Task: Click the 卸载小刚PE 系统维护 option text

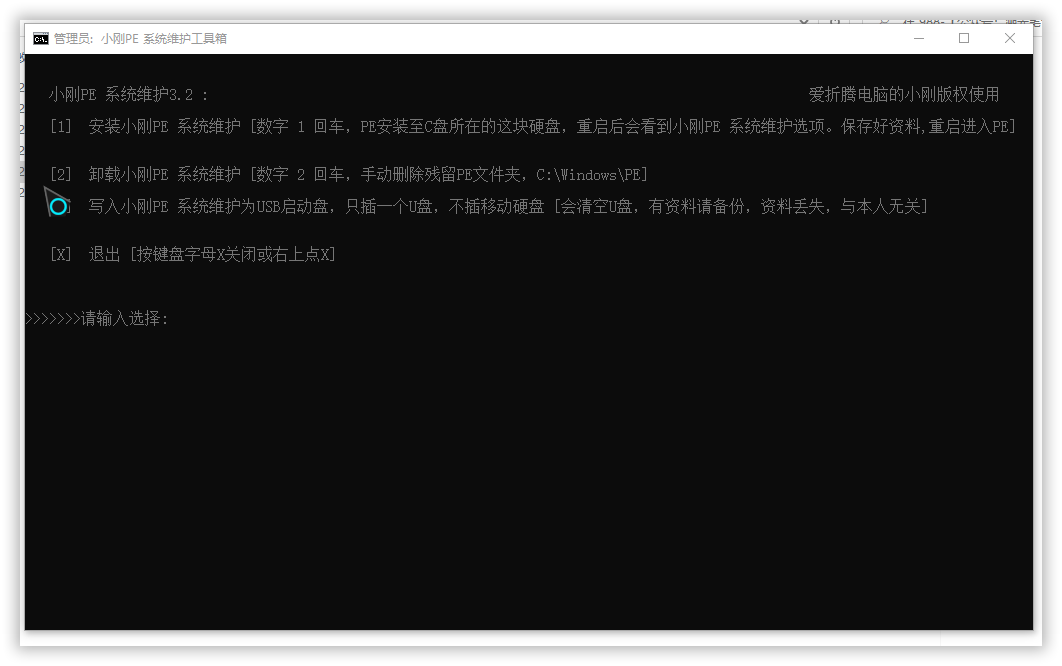Action: 165,175
